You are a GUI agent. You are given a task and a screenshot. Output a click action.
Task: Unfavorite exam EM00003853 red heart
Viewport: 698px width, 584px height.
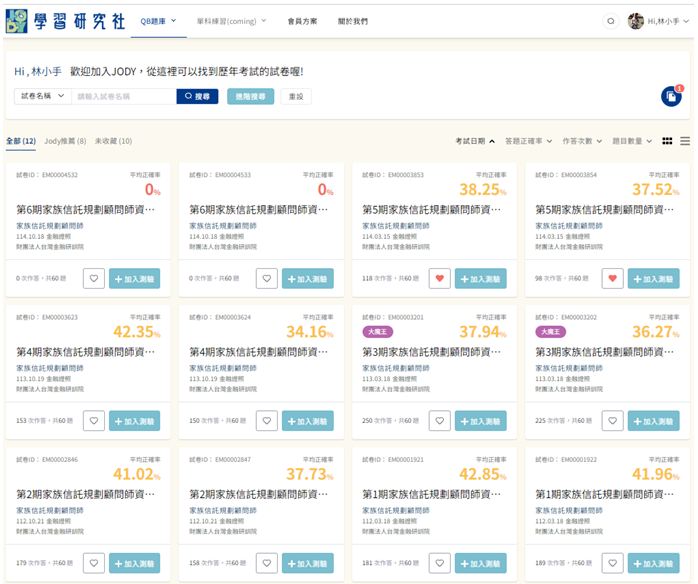click(440, 279)
